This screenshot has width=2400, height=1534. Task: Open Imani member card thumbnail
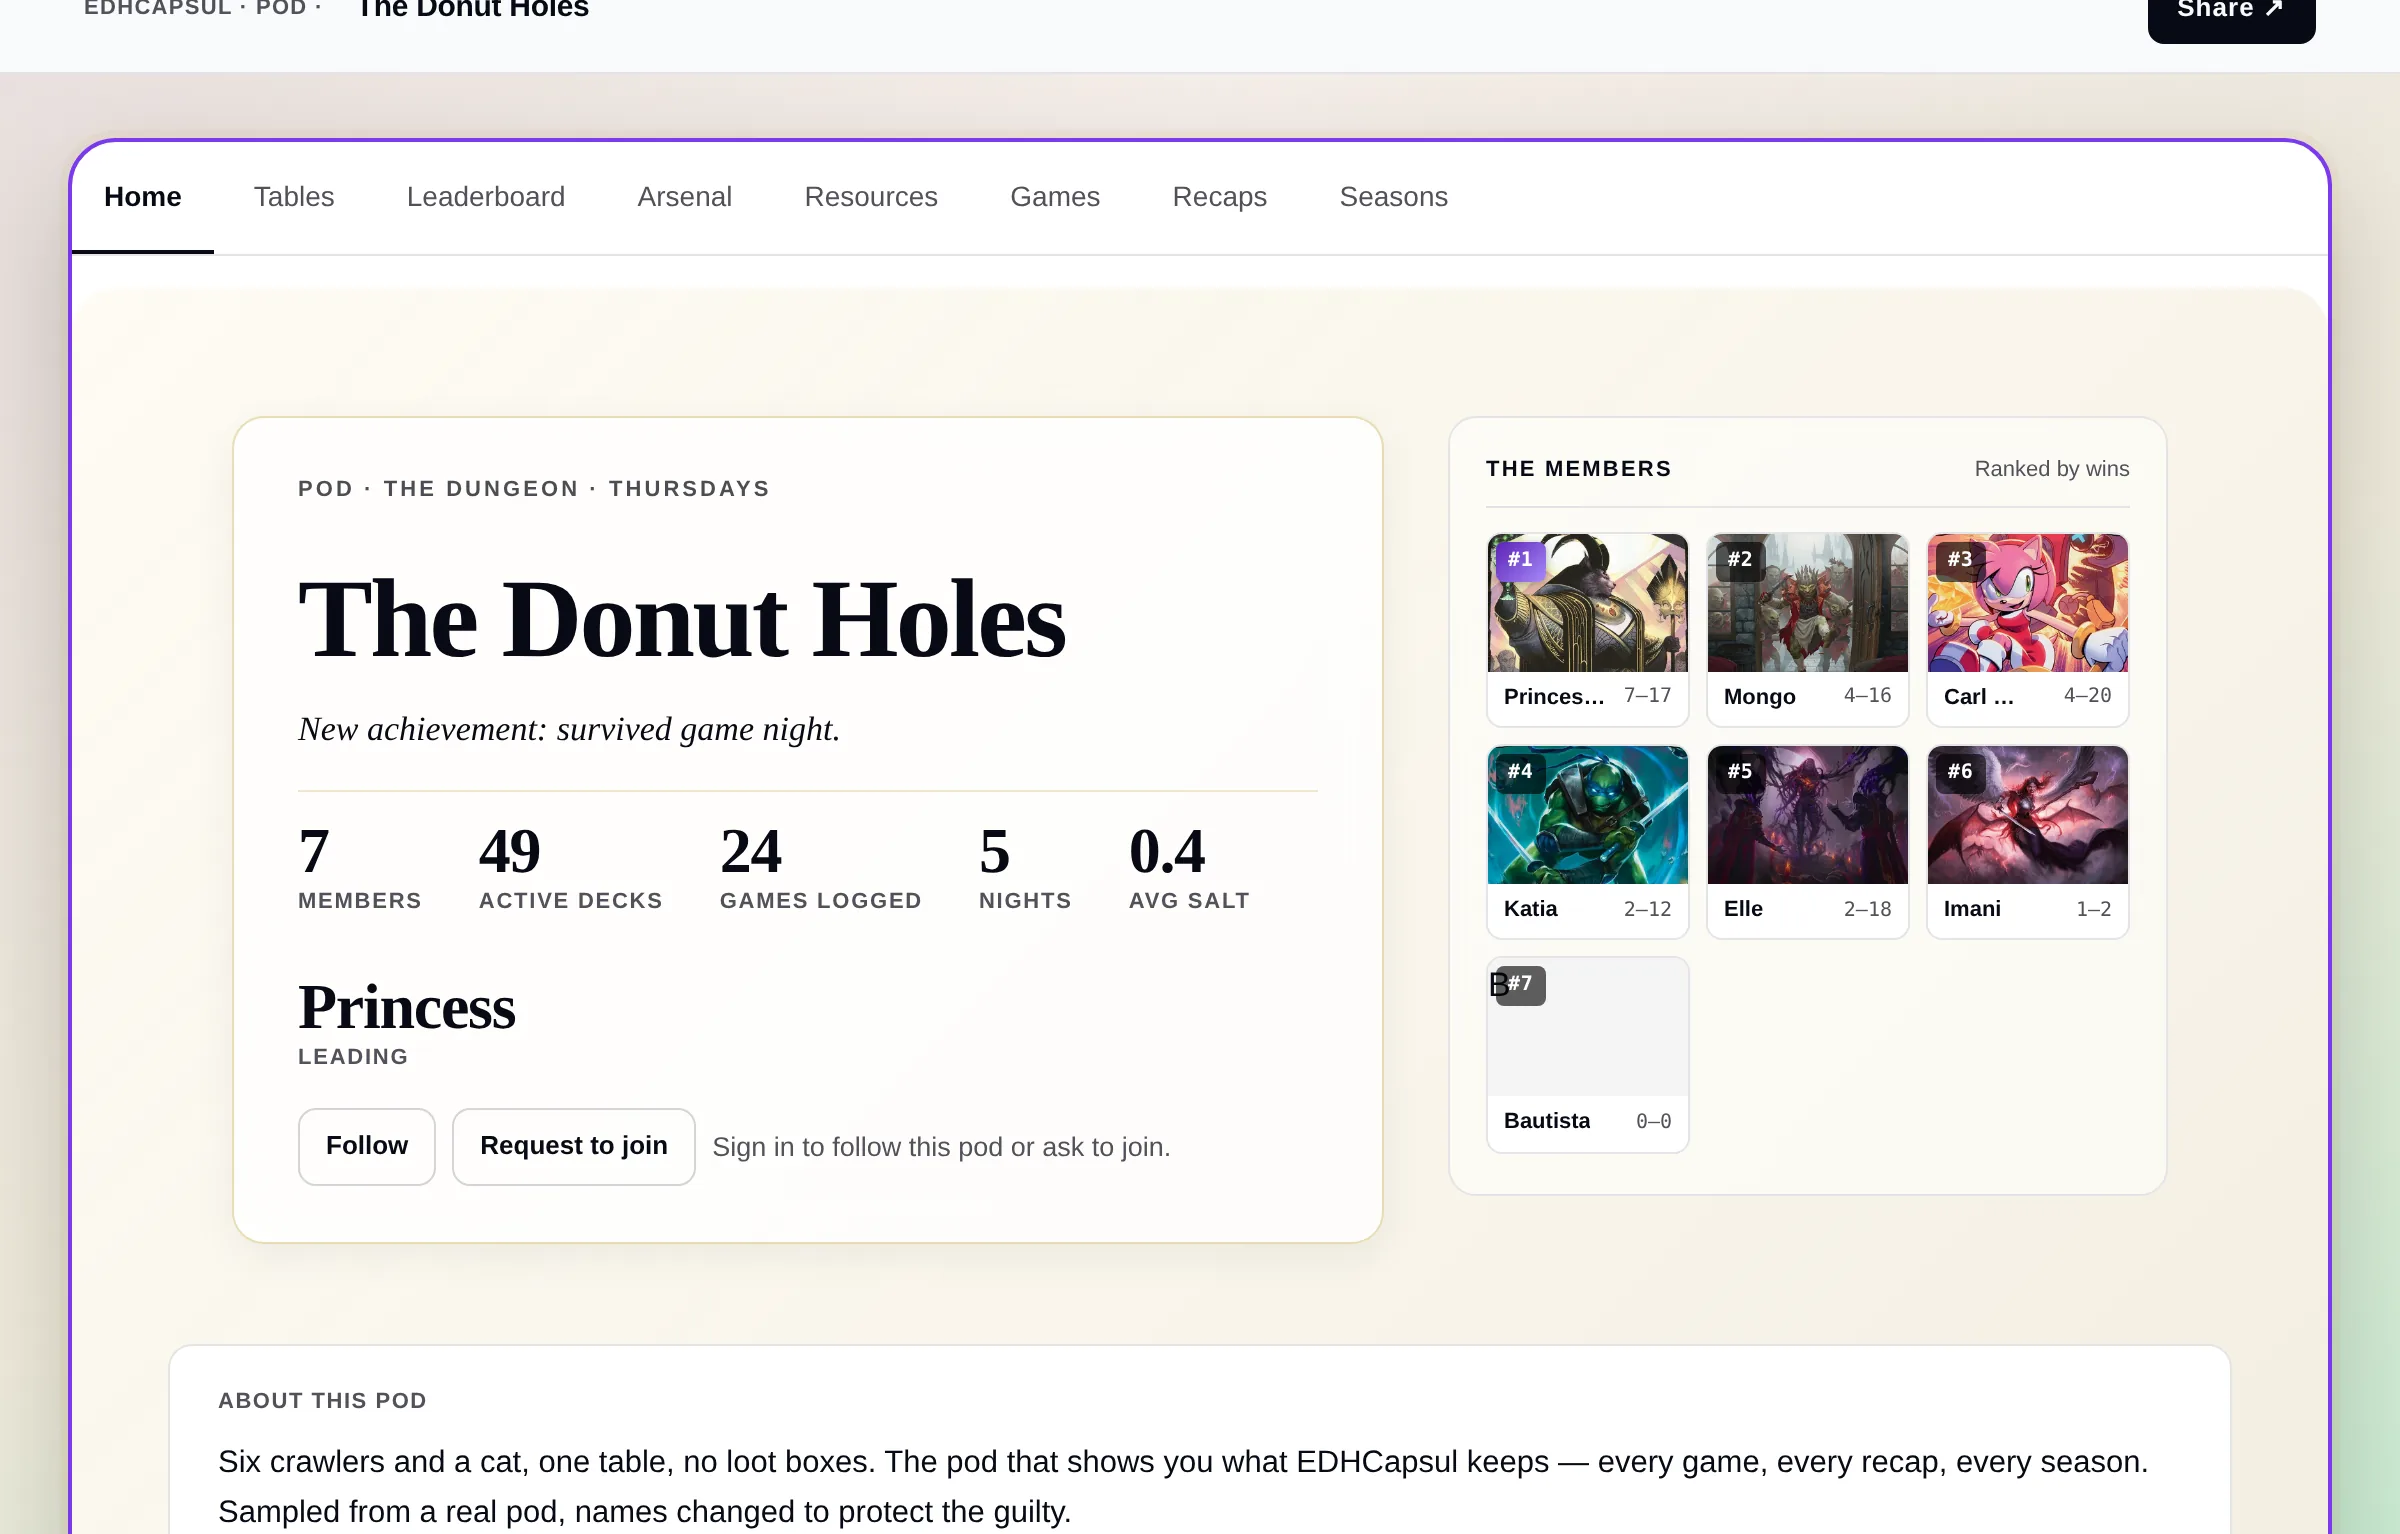pyautogui.click(x=2028, y=815)
